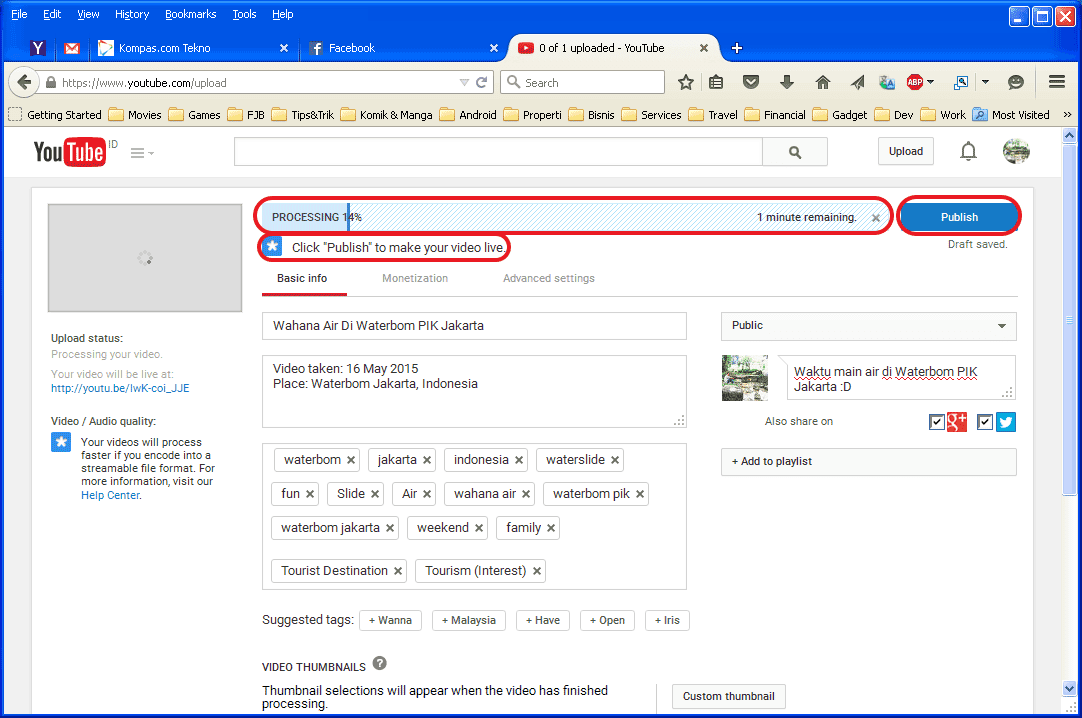Viewport: 1082px width, 718px height.
Task: Toggle Google+ share checkbox
Action: pos(936,422)
